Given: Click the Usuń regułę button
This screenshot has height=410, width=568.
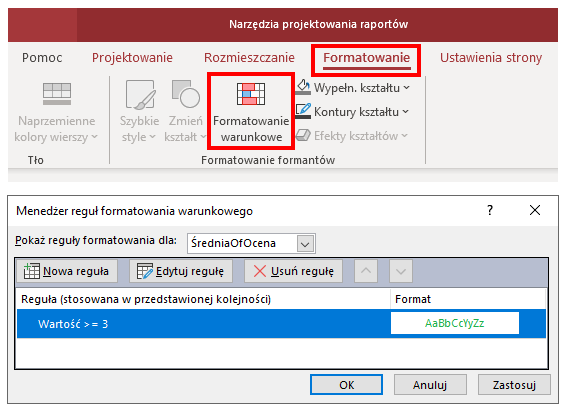Looking at the screenshot, I should pyautogui.click(x=293, y=271).
